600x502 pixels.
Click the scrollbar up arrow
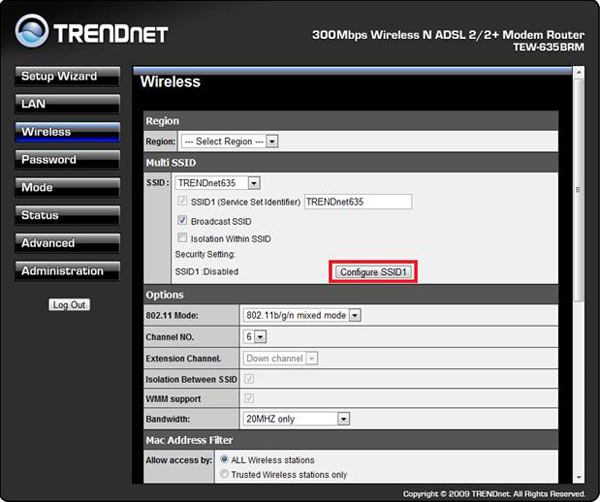[x=579, y=72]
